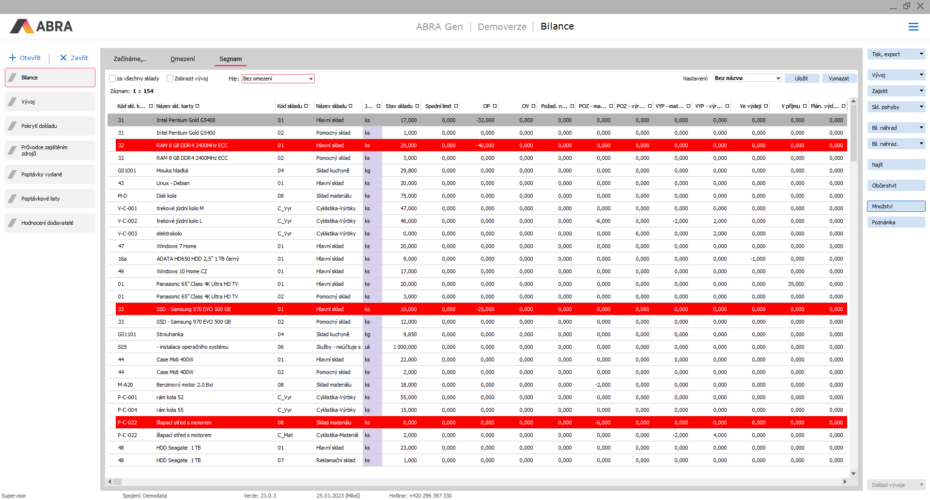Select Průvodce zajištěním zdrojů agenda icon
The image size is (930, 500).
click(x=12, y=151)
